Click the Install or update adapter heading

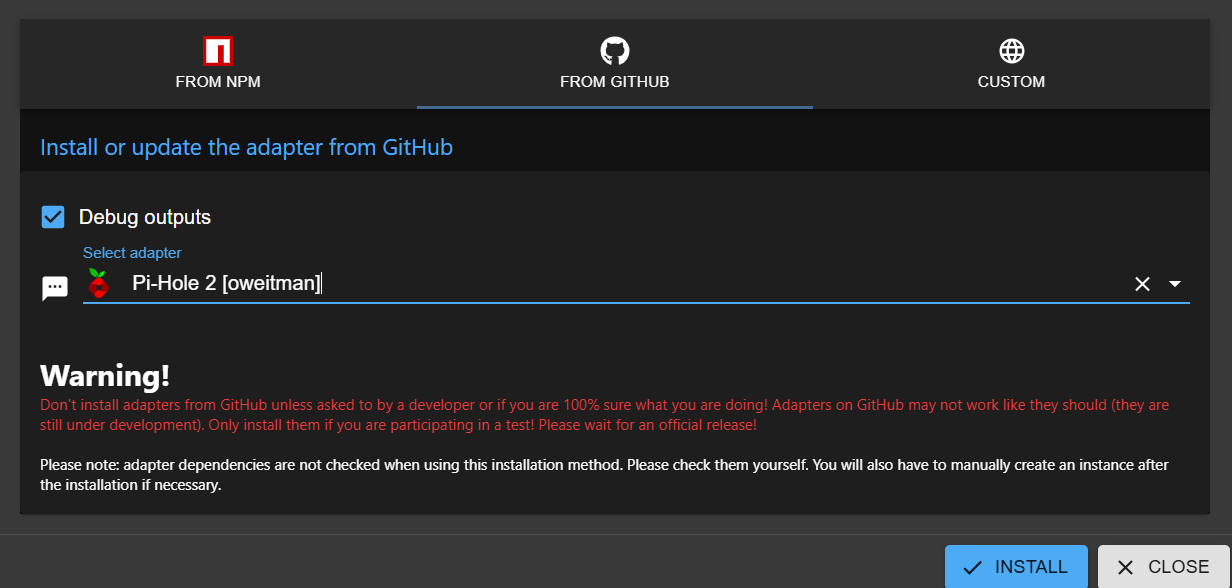pos(246,148)
